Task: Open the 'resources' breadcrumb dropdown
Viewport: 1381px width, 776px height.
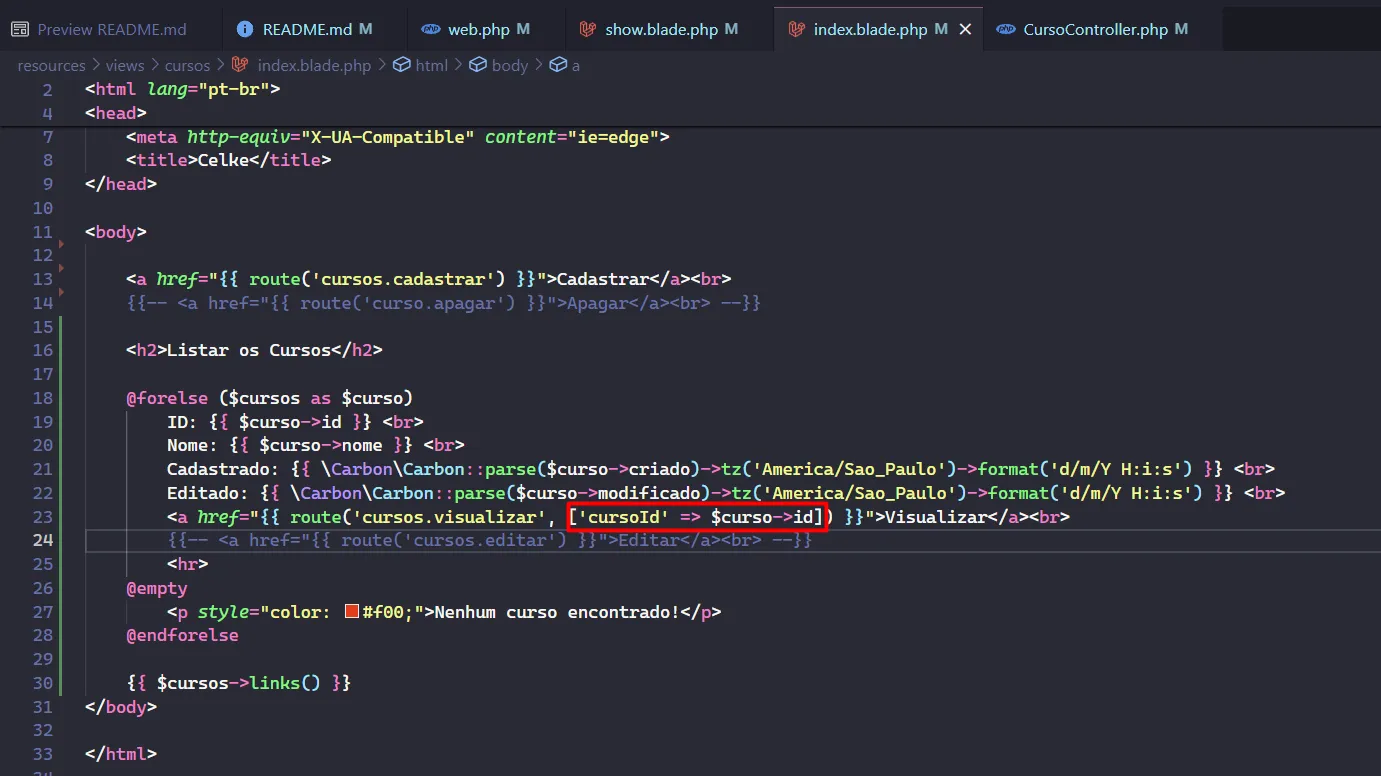Action: pos(51,65)
